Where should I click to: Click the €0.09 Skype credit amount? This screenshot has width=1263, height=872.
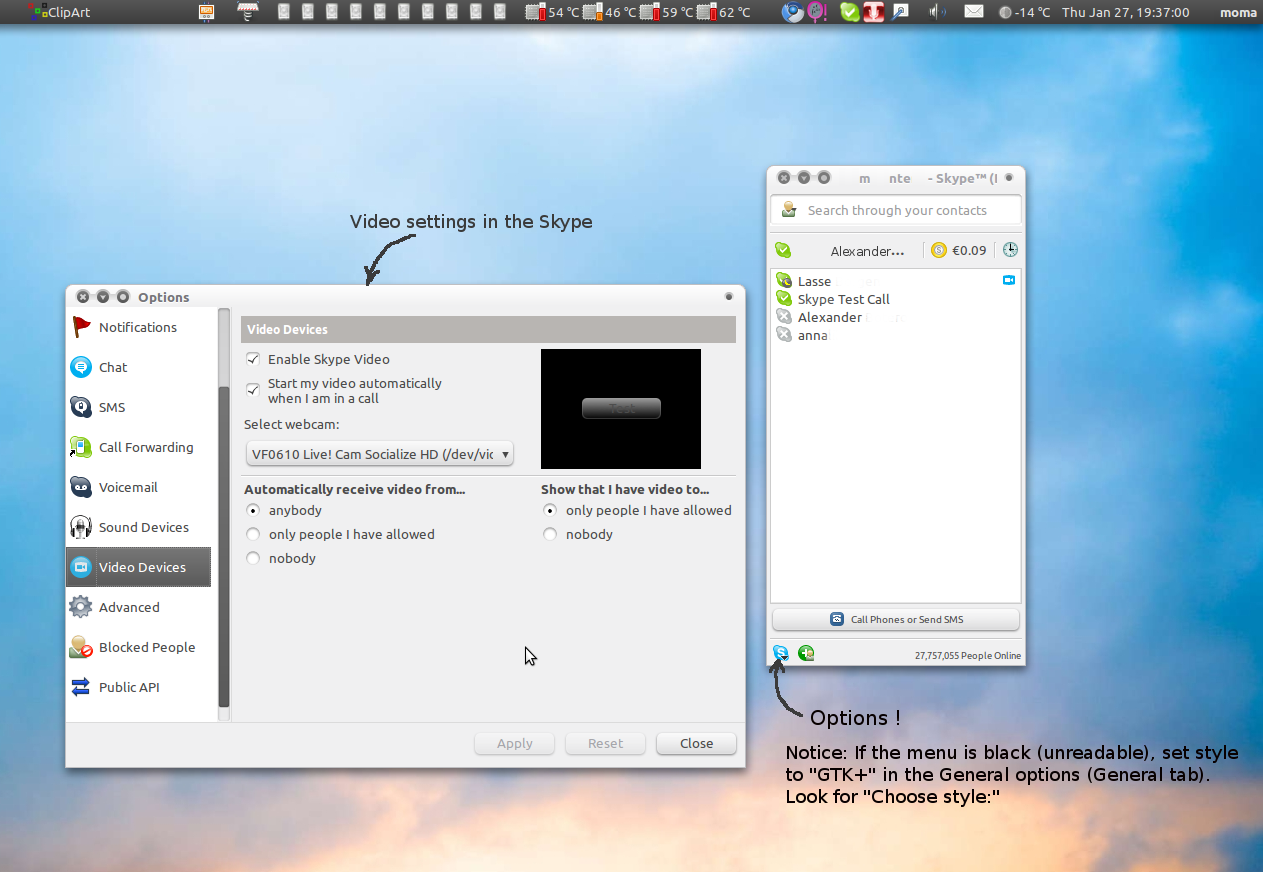(968, 251)
